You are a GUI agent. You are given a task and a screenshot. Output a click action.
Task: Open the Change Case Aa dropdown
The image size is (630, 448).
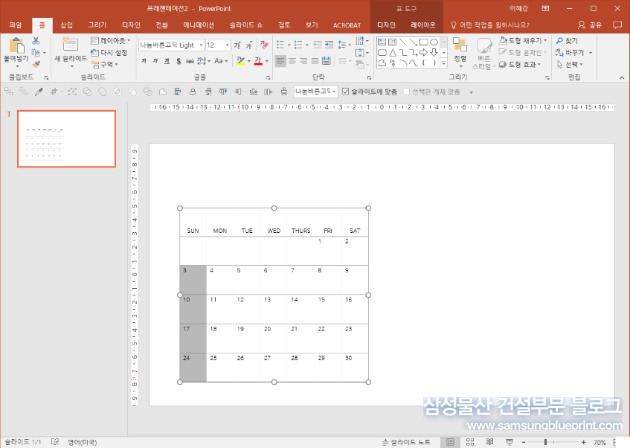[221, 61]
